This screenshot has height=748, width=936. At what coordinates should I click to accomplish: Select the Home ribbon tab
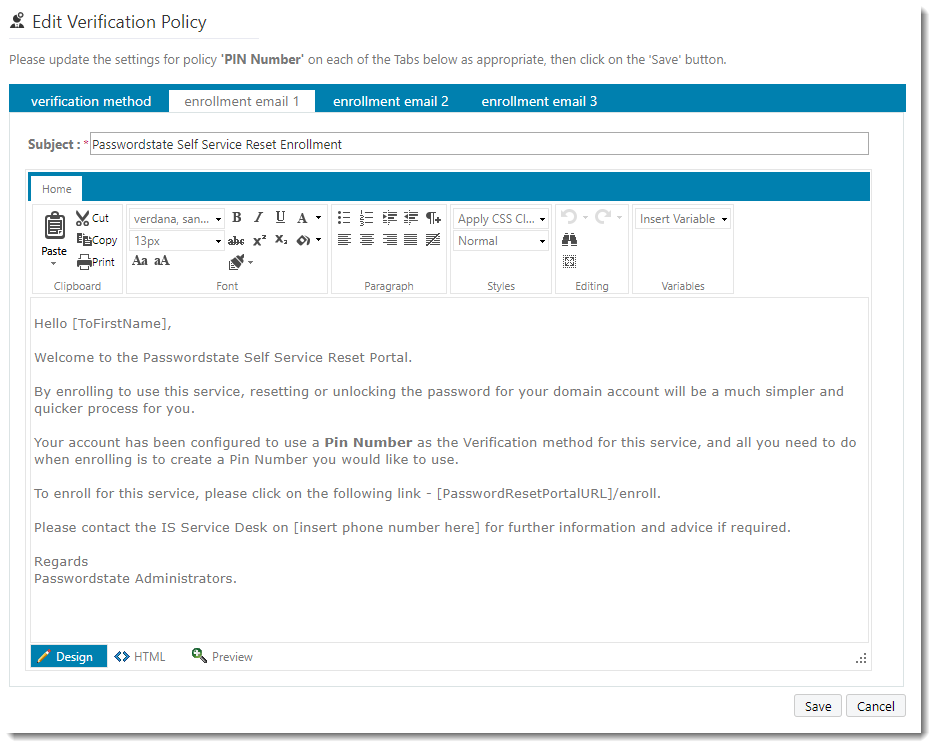tap(57, 189)
